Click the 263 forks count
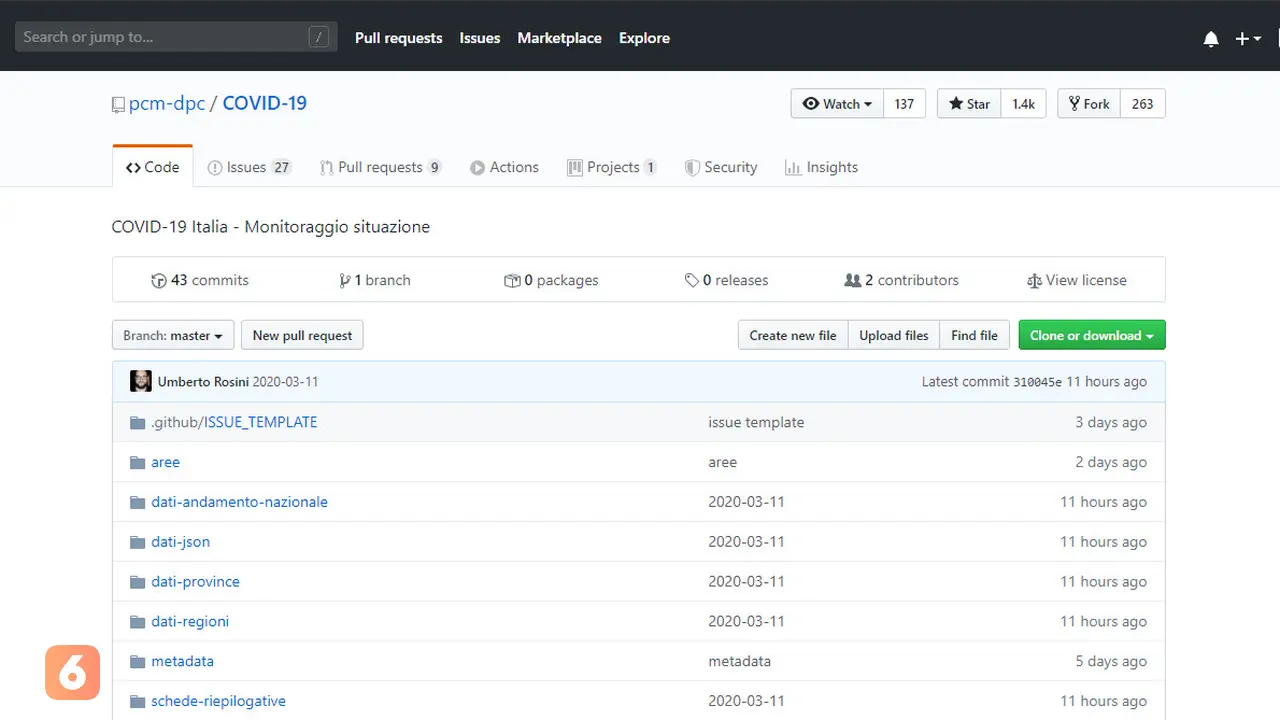Image resolution: width=1280 pixels, height=720 pixels. coord(1143,104)
